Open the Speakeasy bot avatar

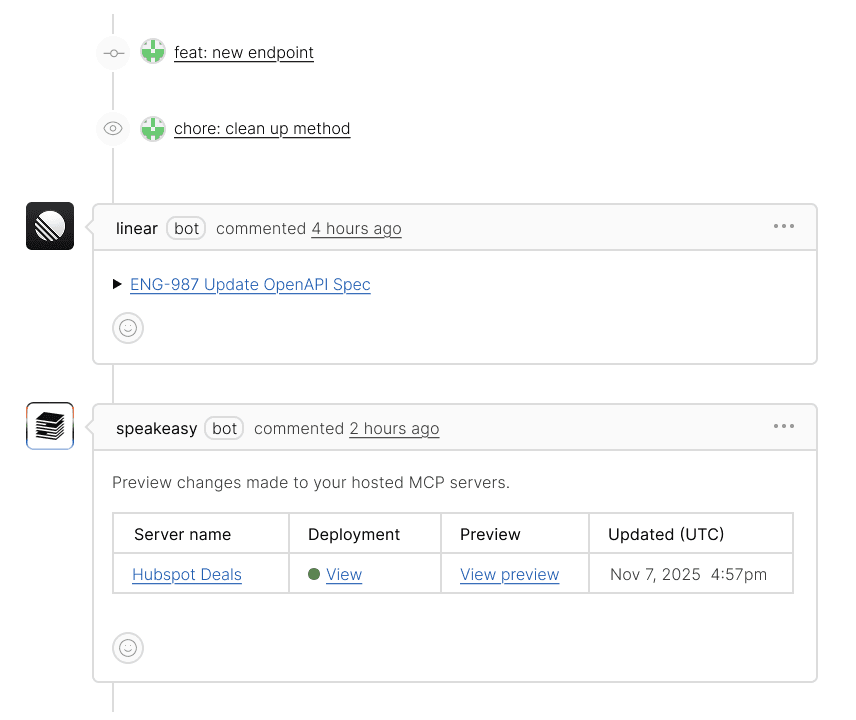click(x=49, y=425)
